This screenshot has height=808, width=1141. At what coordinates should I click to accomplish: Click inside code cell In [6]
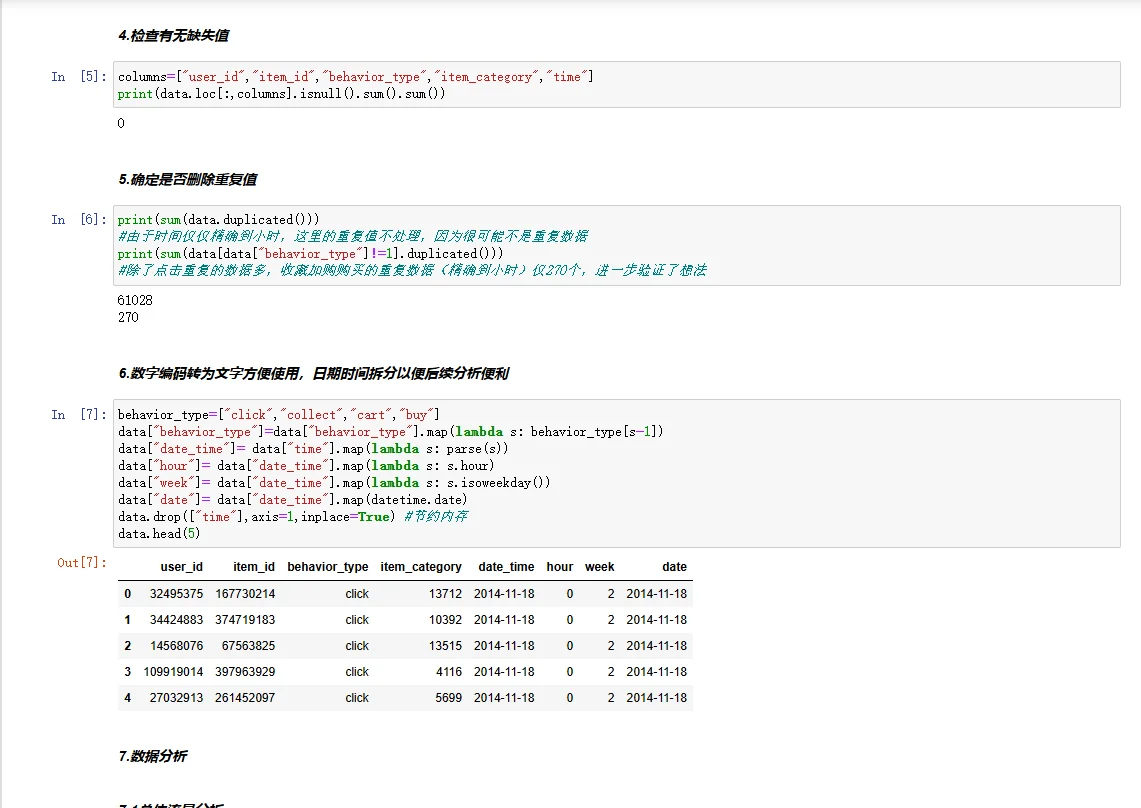(x=616, y=245)
